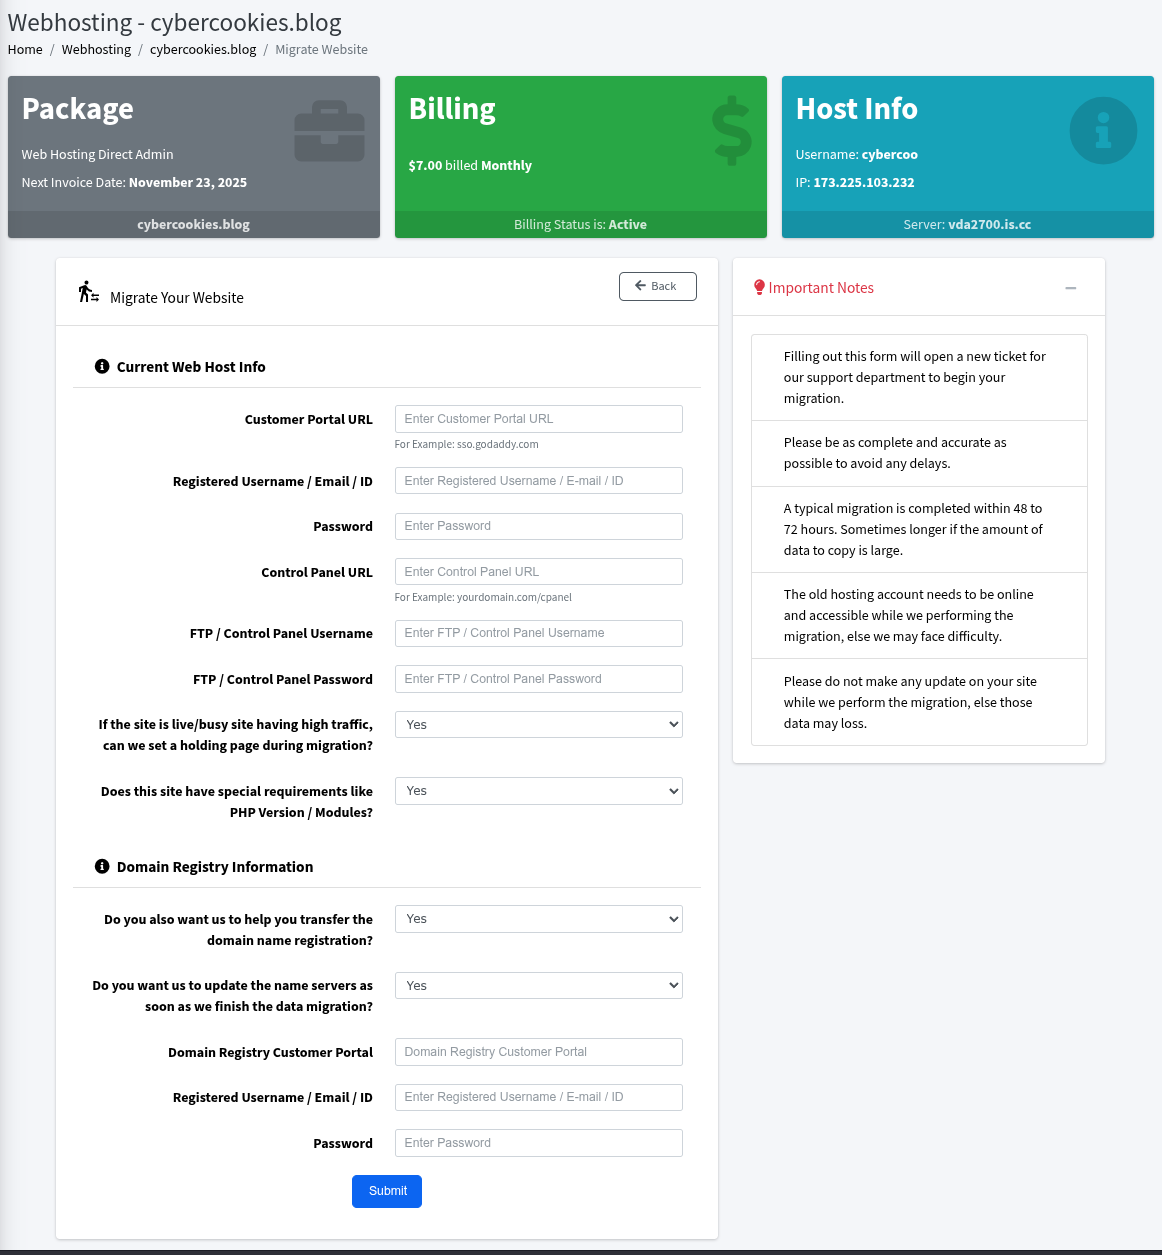
Task: Open the update name servers dropdown
Action: [x=538, y=986]
